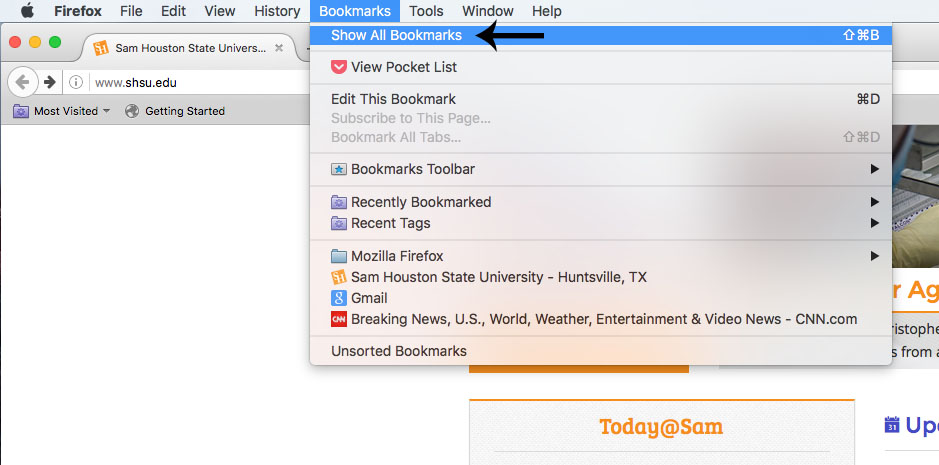Click the red close window button
939x465 pixels.
16,43
